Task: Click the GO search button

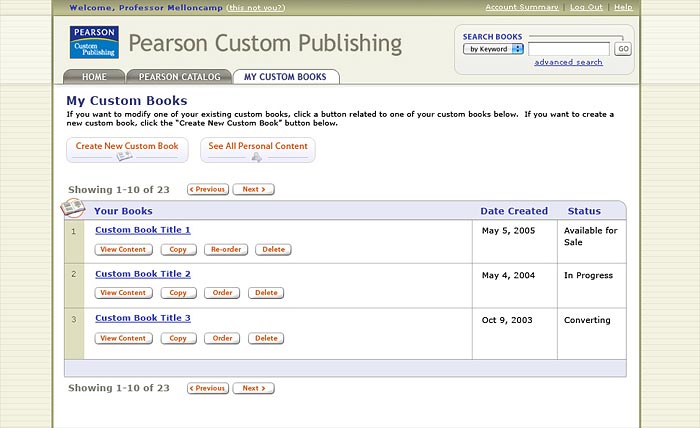Action: pyautogui.click(x=623, y=49)
